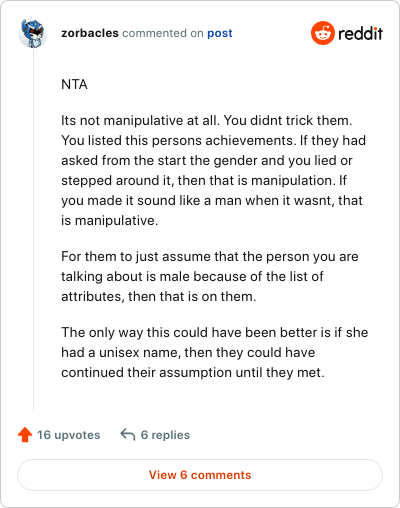Screen dimensions: 400x508
Task: Click the reddit wordmark text
Action: (x=360, y=33)
